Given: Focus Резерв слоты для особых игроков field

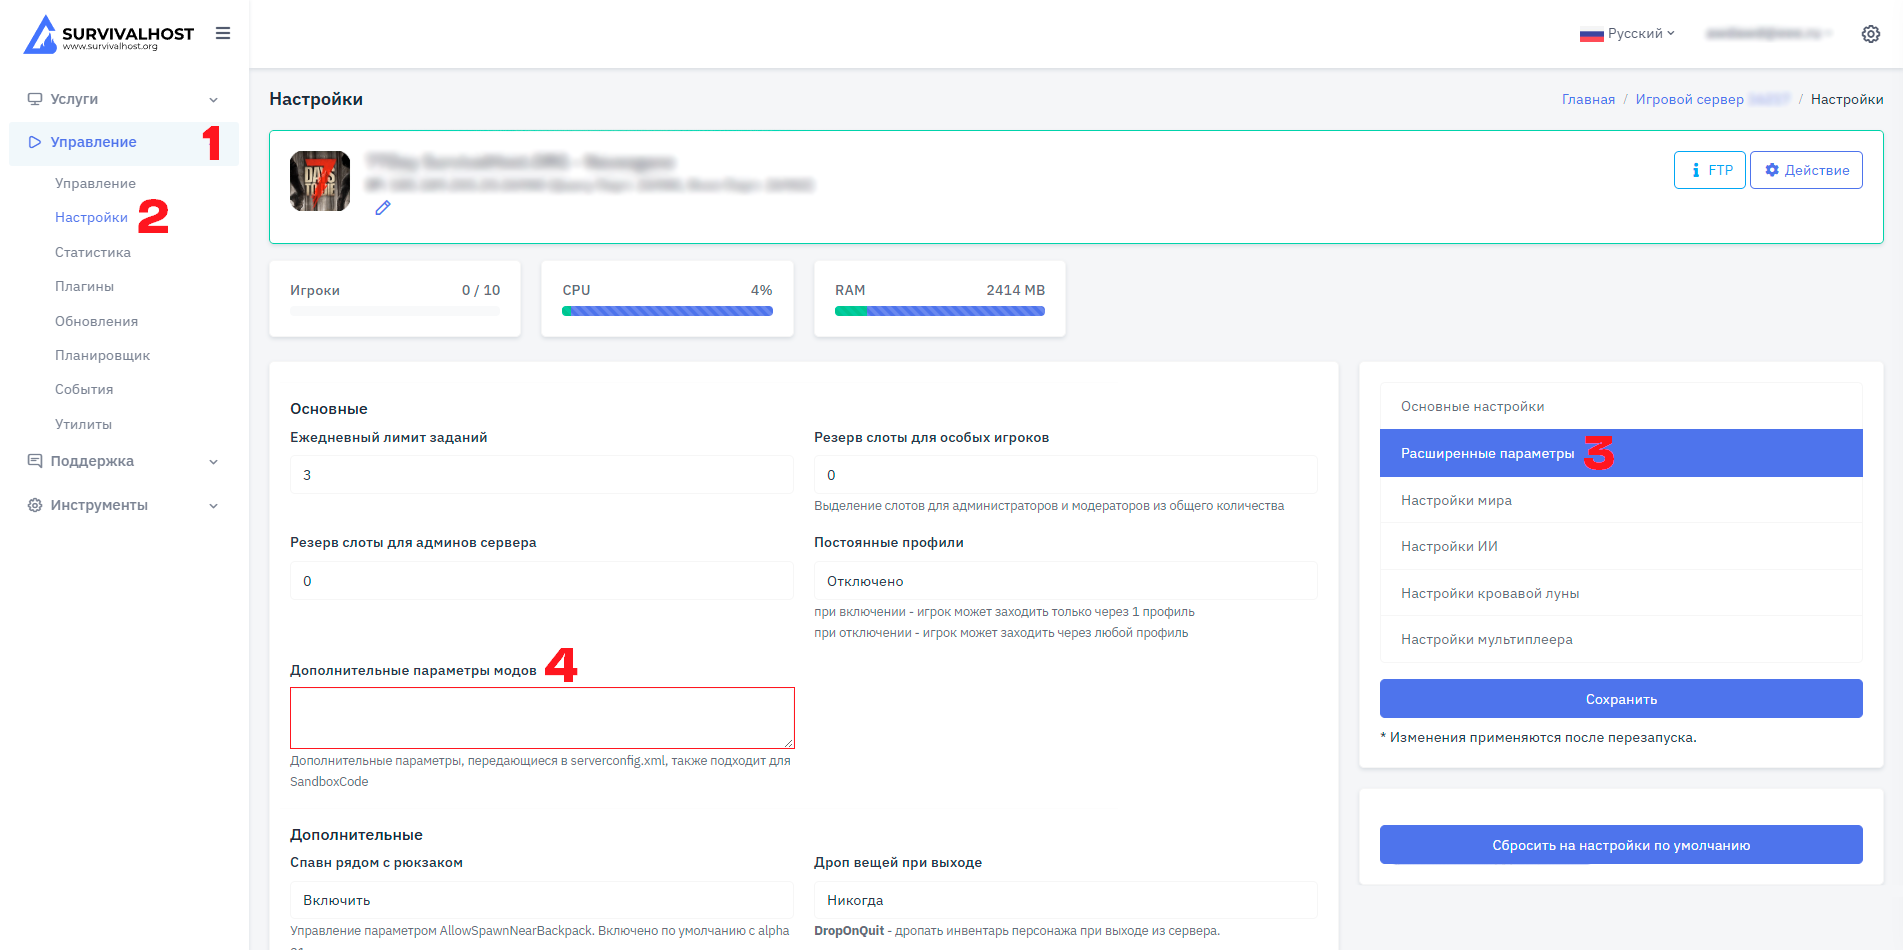Looking at the screenshot, I should pyautogui.click(x=1065, y=475).
